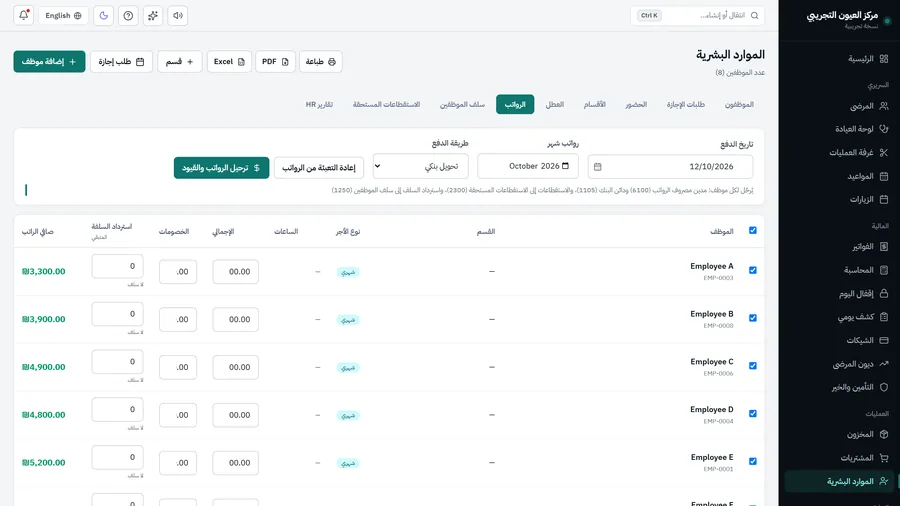Open the notifications bell

[24, 15]
